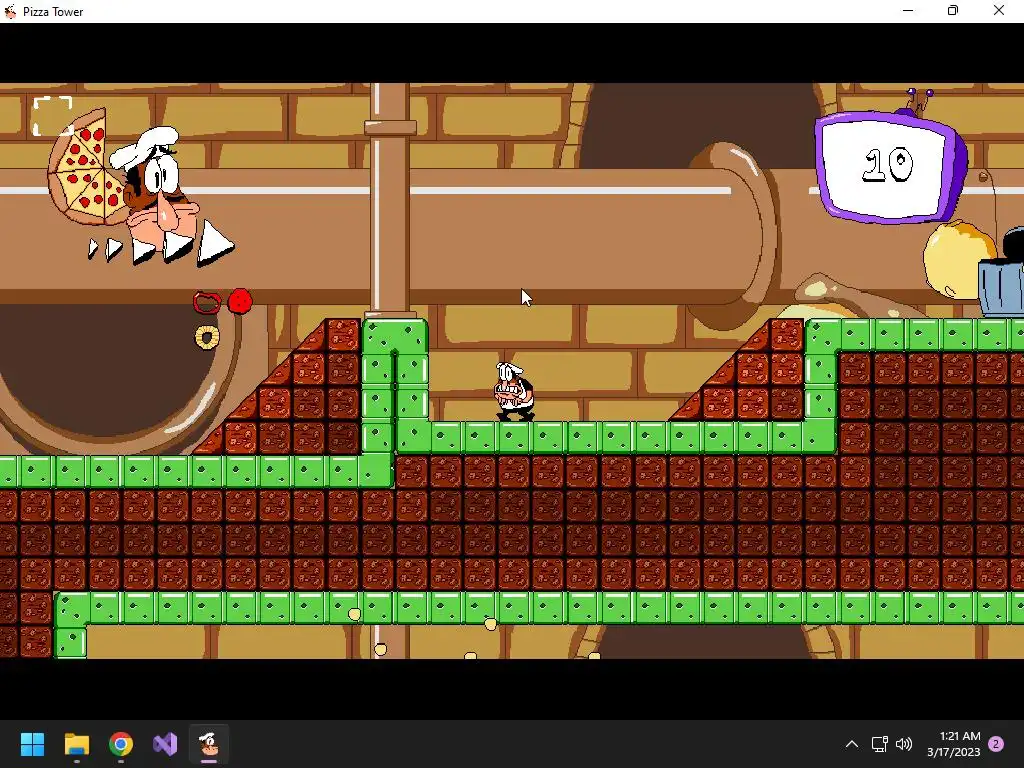
Task: Collect the red tomato topping
Action: [x=240, y=301]
